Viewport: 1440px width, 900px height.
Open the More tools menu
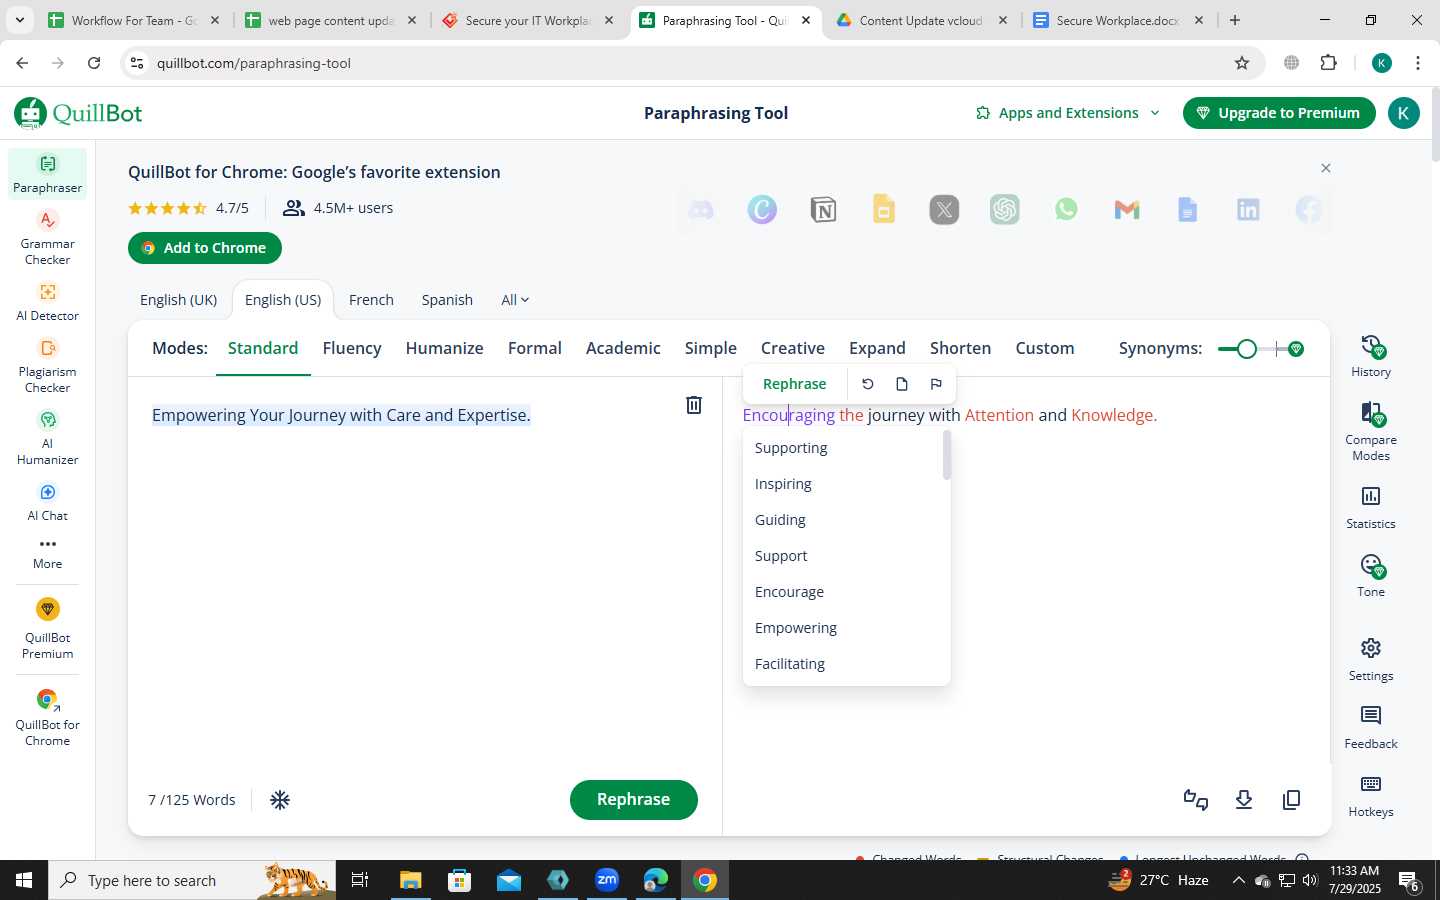click(47, 553)
